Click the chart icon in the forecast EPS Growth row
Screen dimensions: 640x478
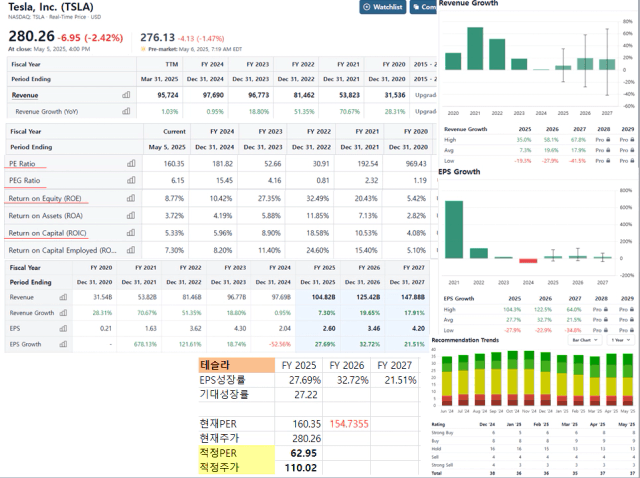point(63,344)
